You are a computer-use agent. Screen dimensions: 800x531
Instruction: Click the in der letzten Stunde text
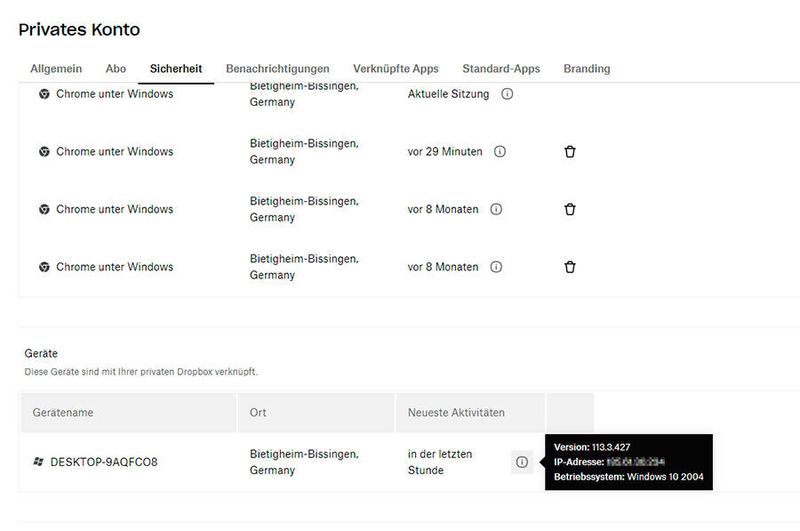pos(440,462)
